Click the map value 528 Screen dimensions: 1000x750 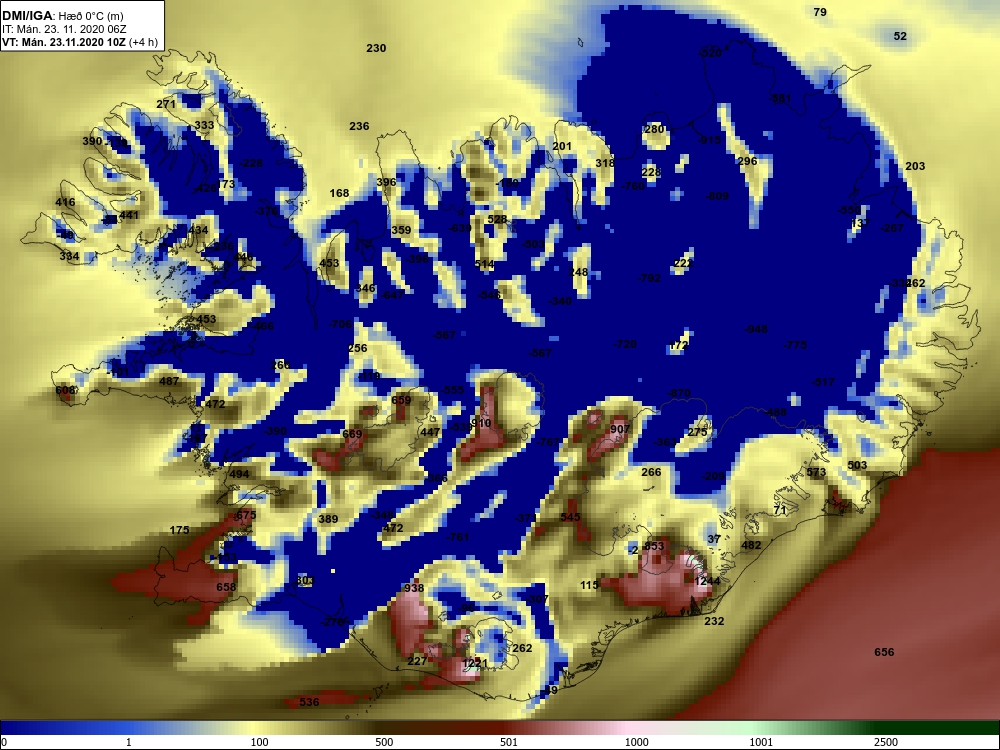click(497, 219)
